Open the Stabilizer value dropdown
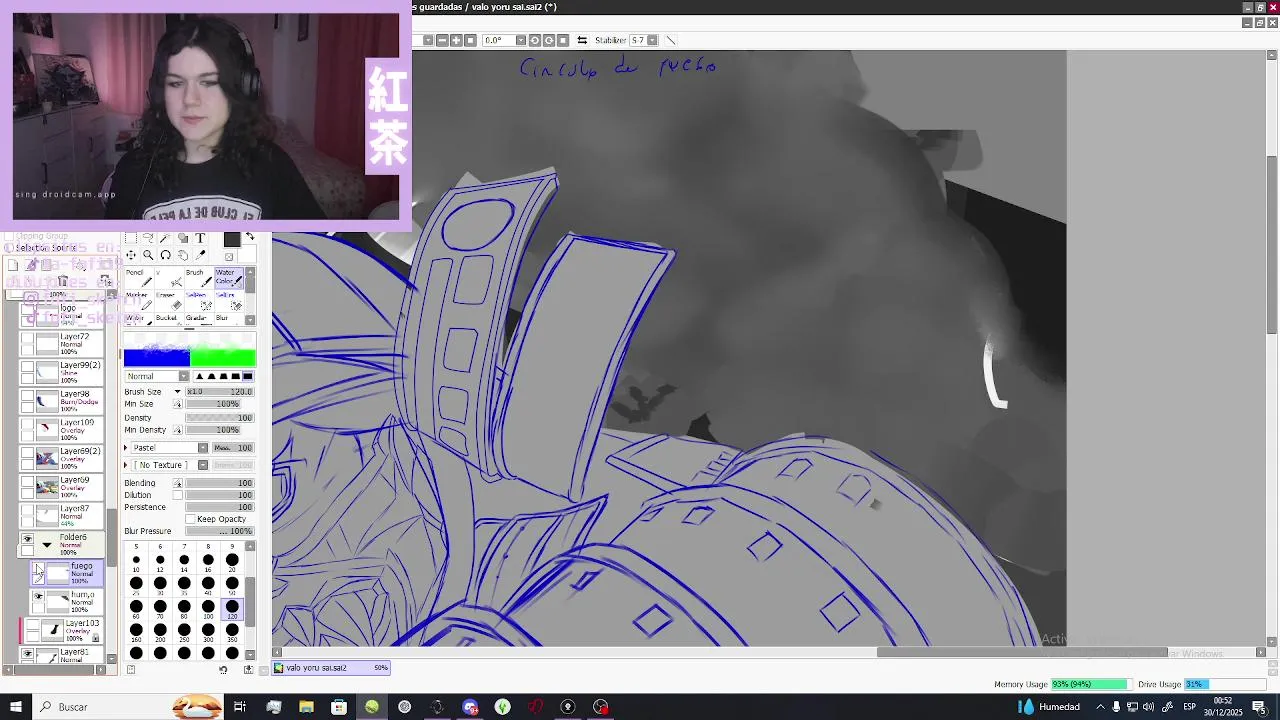Screen dimensions: 1280x720 652,40
